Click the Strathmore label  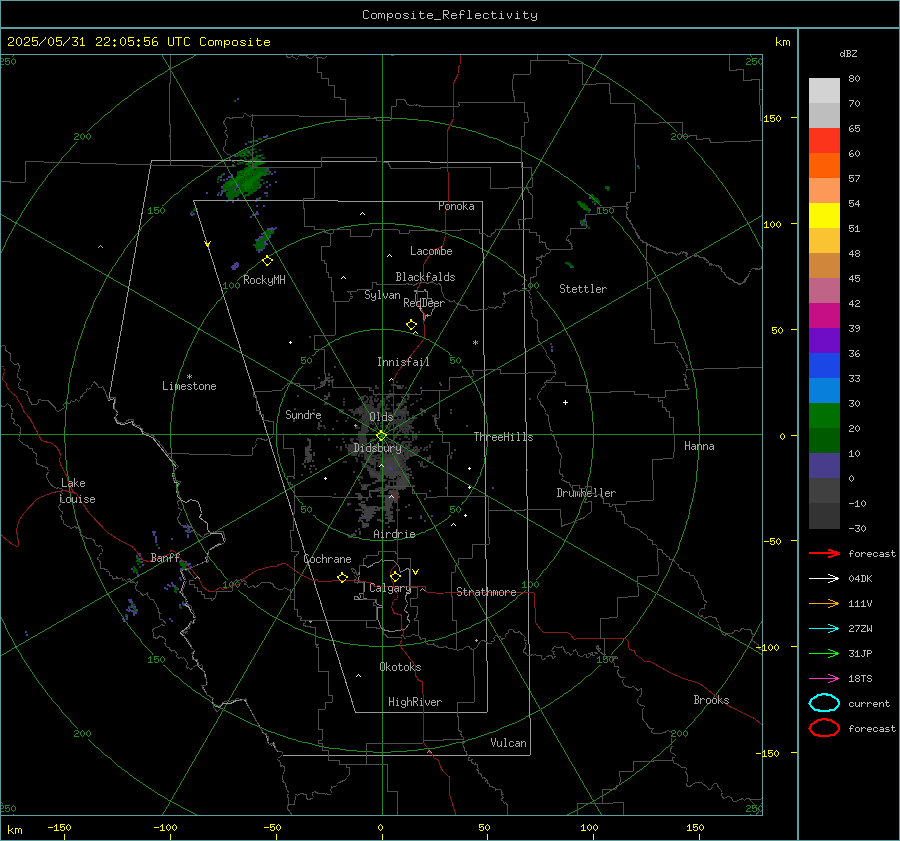click(486, 592)
